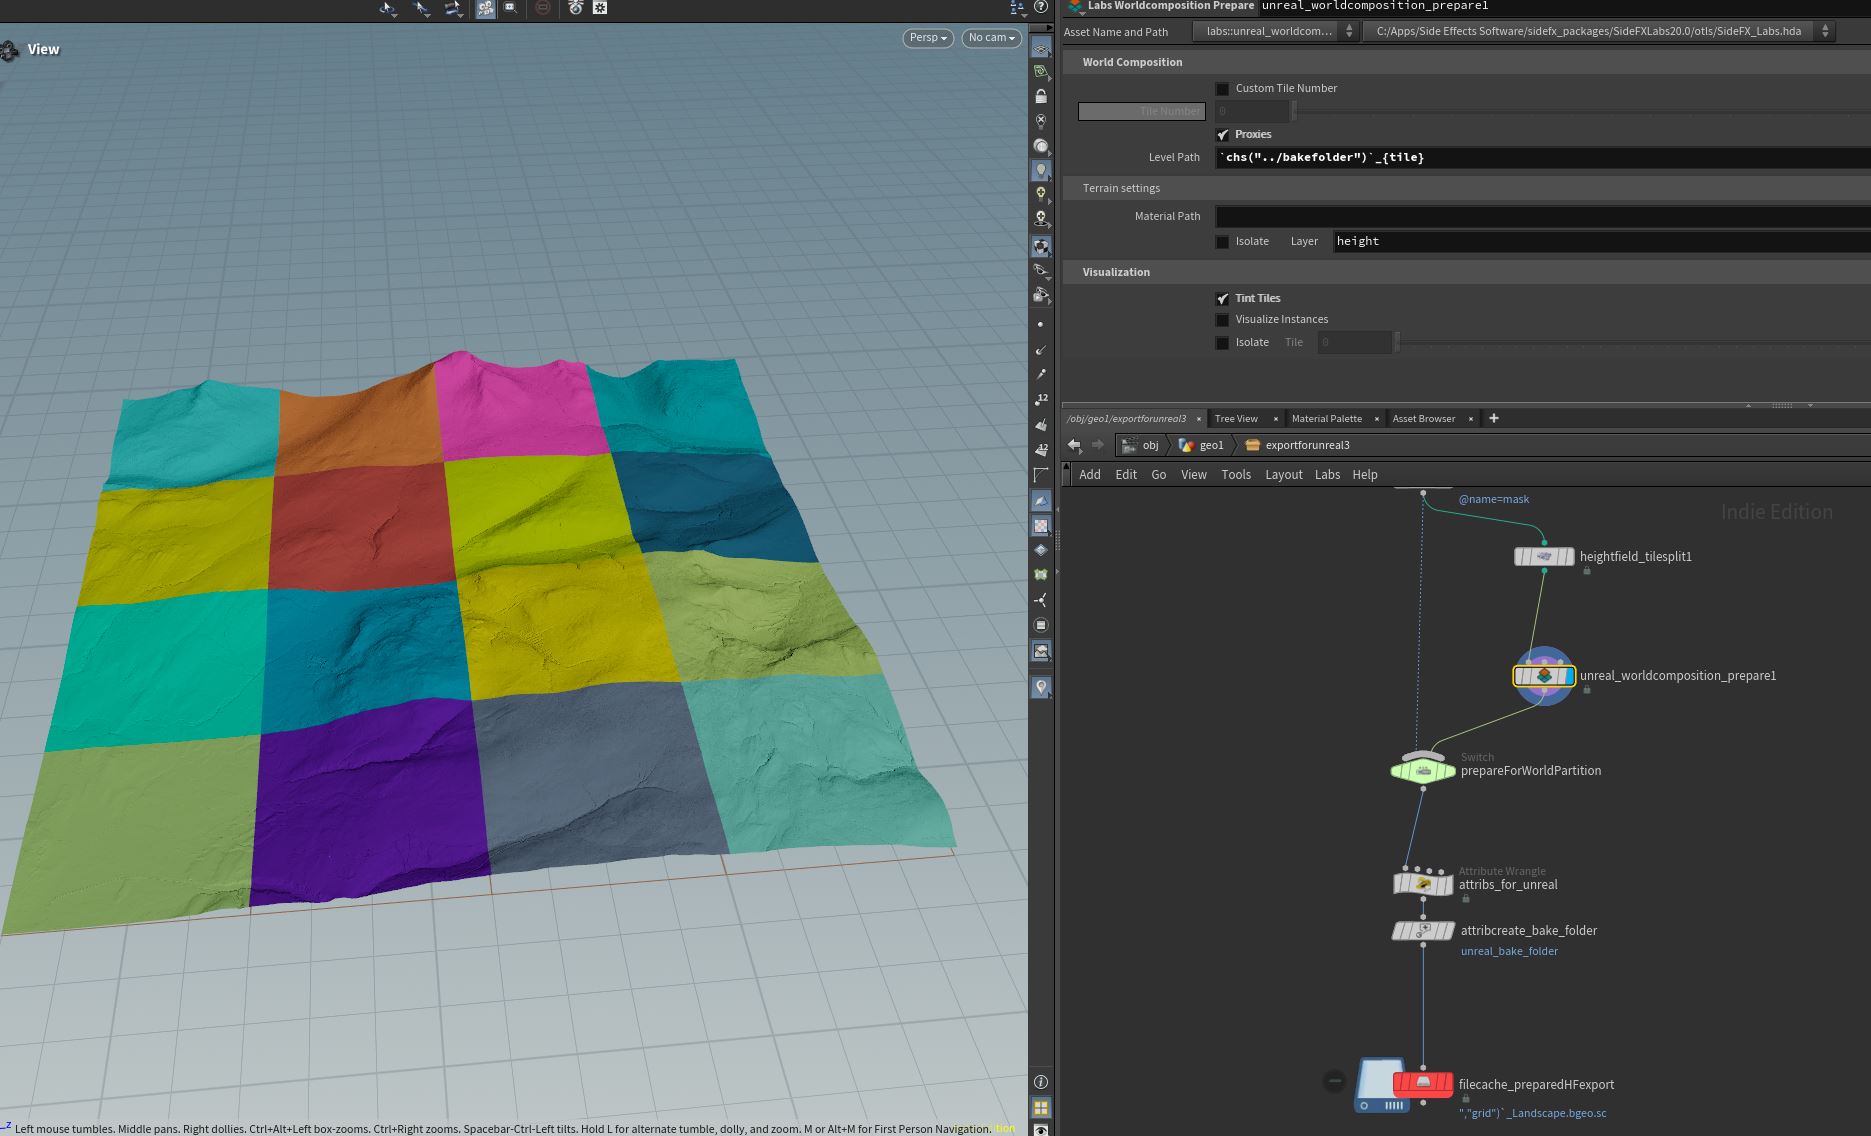Image resolution: width=1871 pixels, height=1136 pixels.
Task: Open the asset name dropdown labs::unreal_worldcom
Action: 1275,31
